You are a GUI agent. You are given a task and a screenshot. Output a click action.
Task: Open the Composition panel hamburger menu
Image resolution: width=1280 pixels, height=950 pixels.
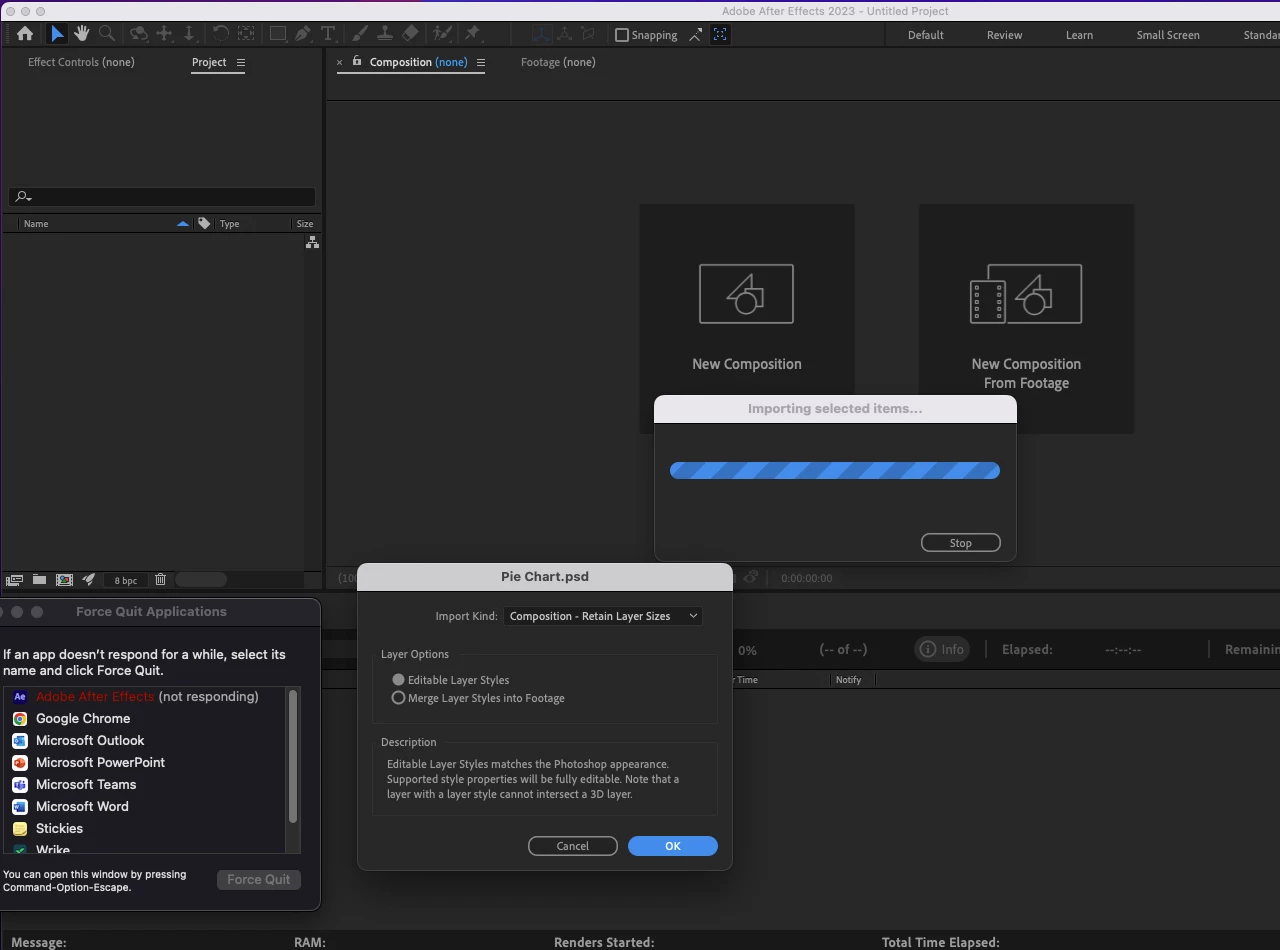coord(480,62)
